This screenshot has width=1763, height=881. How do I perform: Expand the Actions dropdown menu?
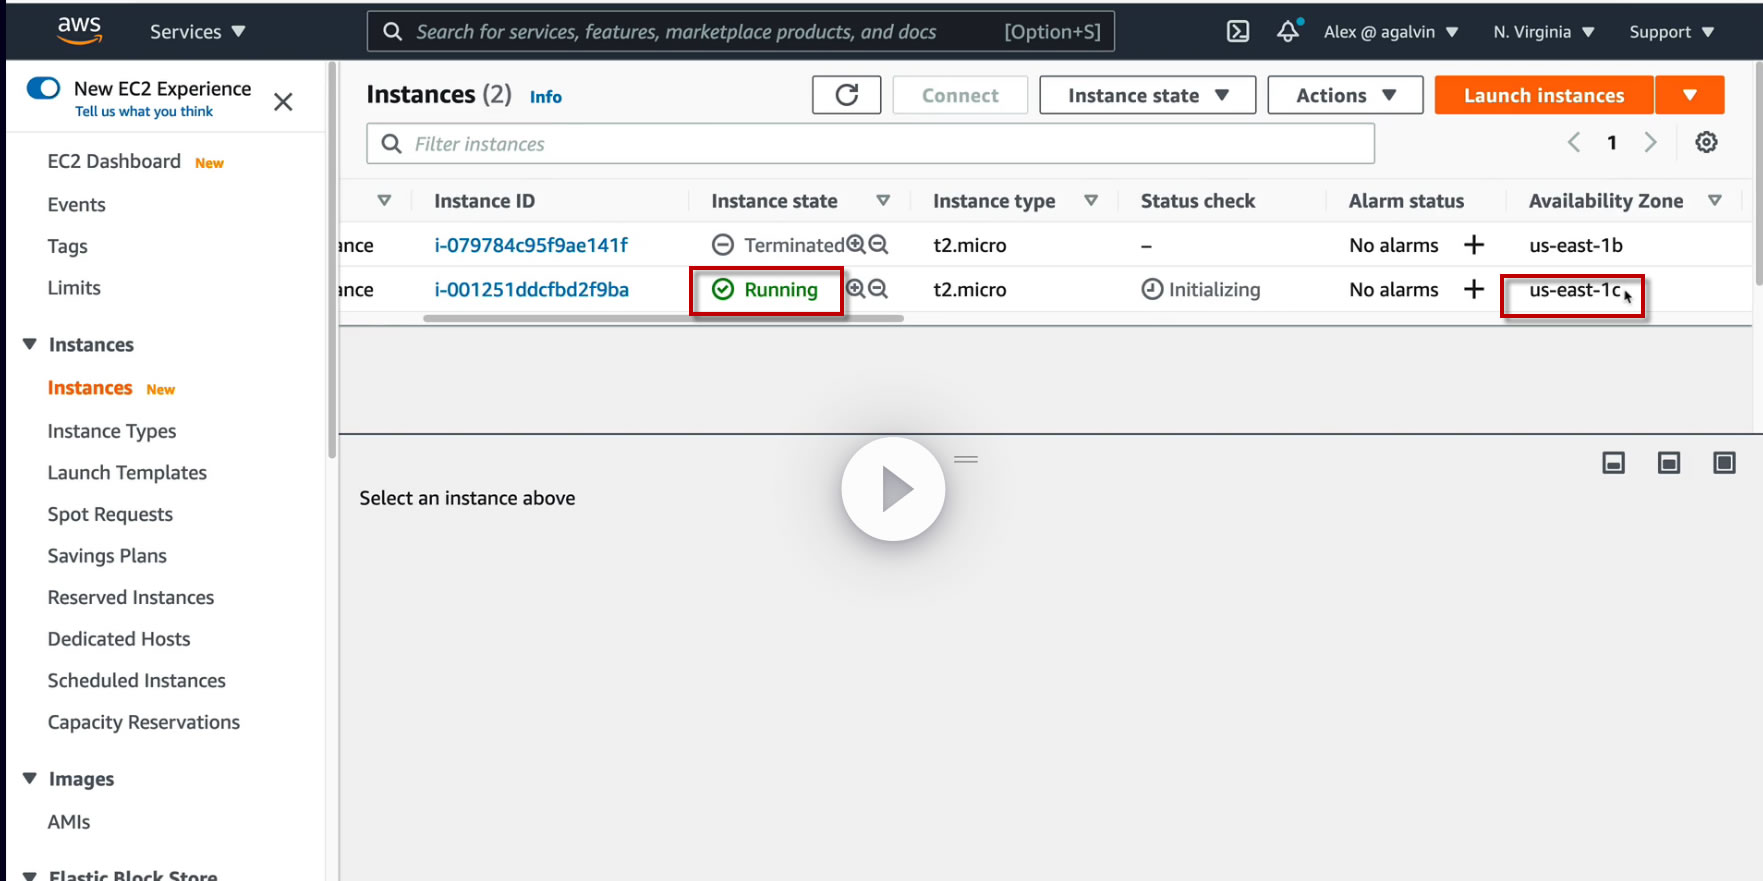point(1344,95)
